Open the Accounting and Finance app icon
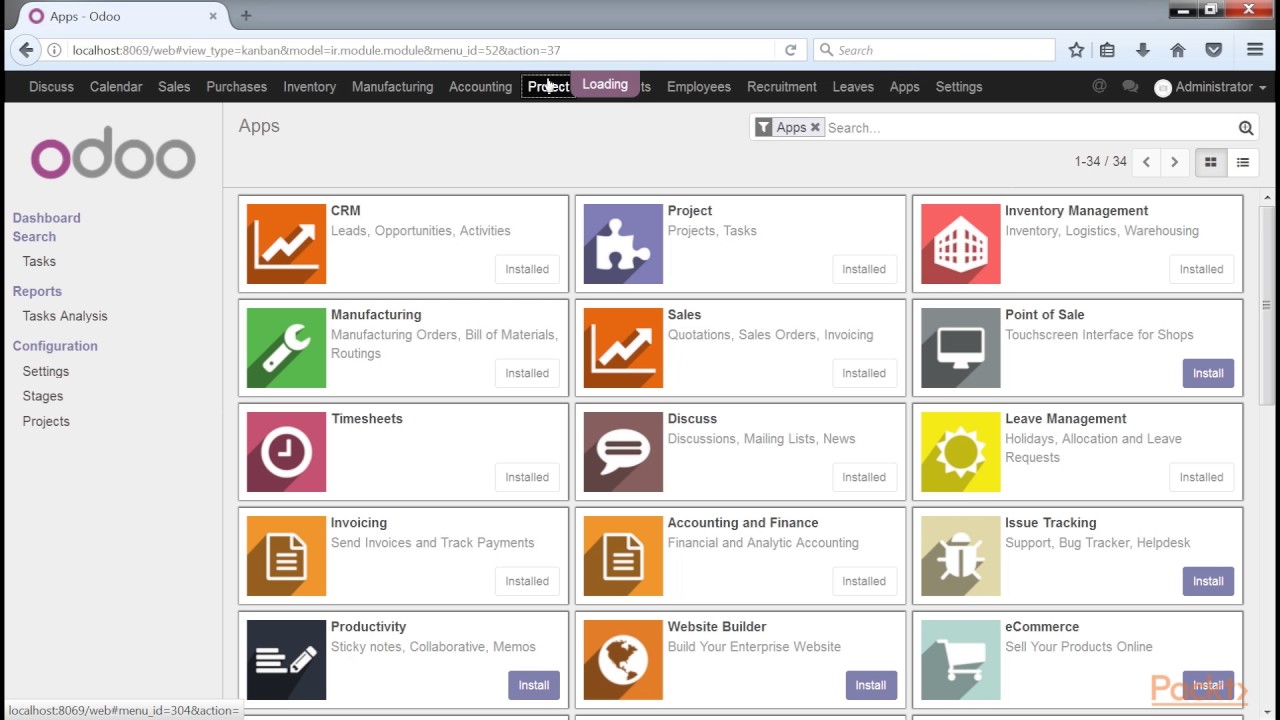Screen dimensions: 1280x720 coord(623,556)
